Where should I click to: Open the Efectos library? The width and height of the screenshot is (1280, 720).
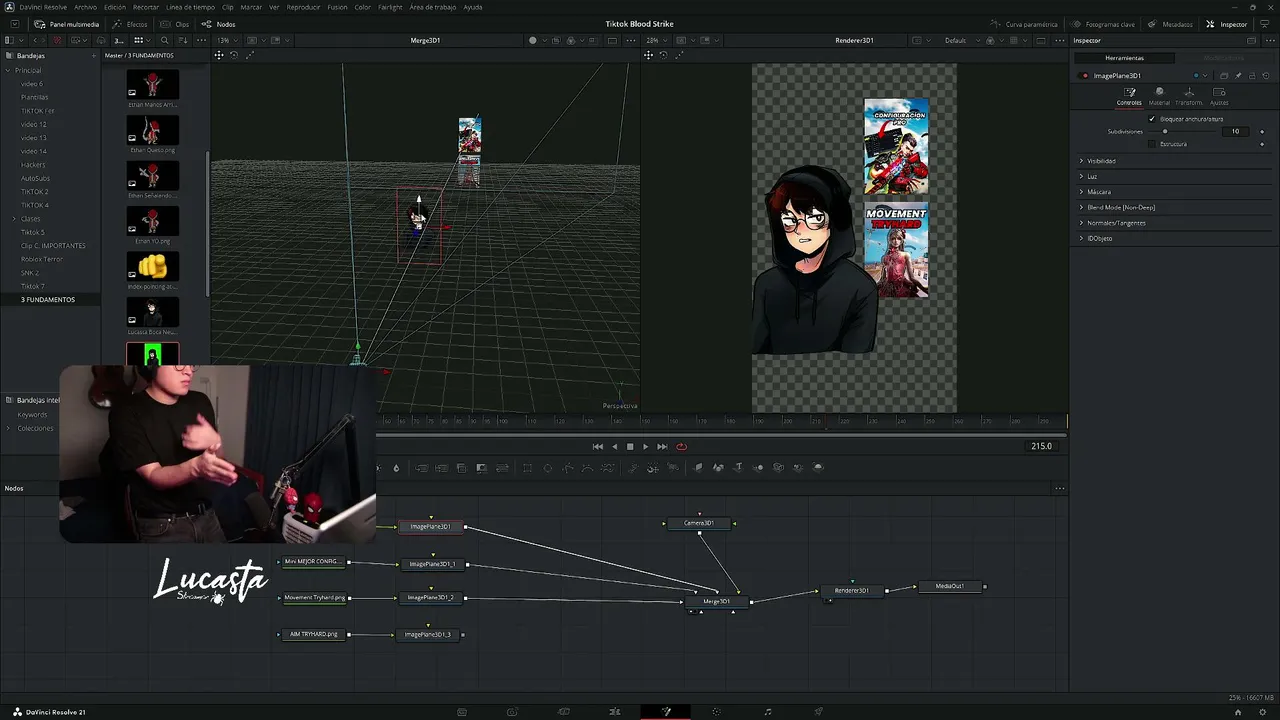tap(130, 24)
